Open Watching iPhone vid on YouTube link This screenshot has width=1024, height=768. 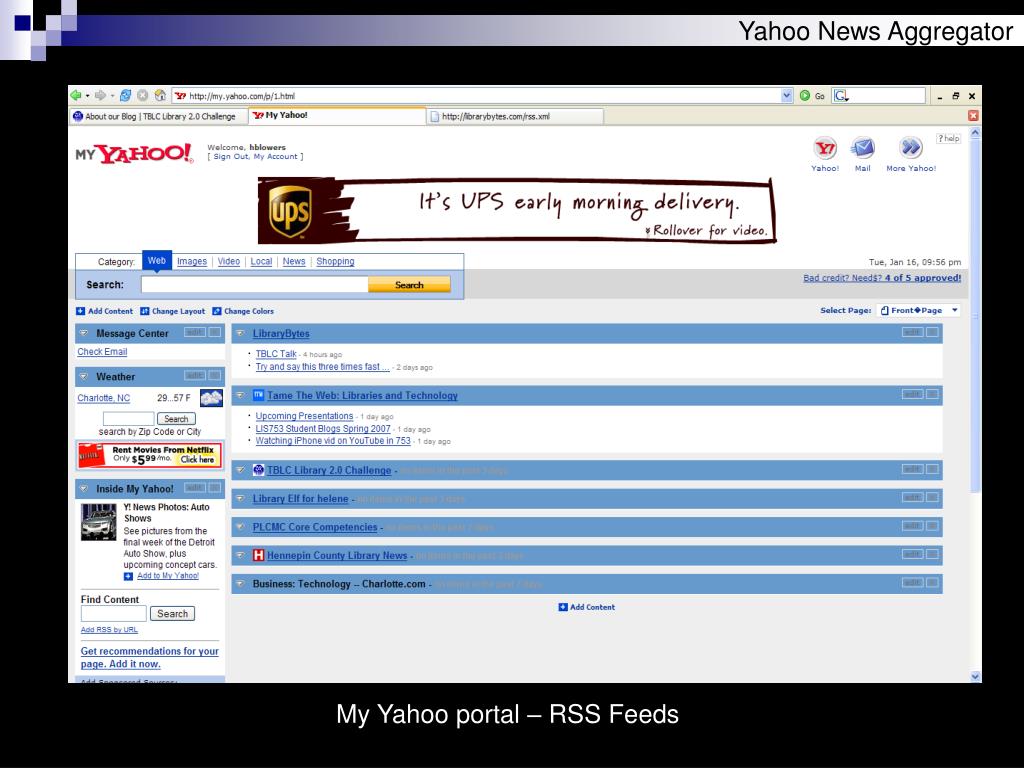[333, 441]
